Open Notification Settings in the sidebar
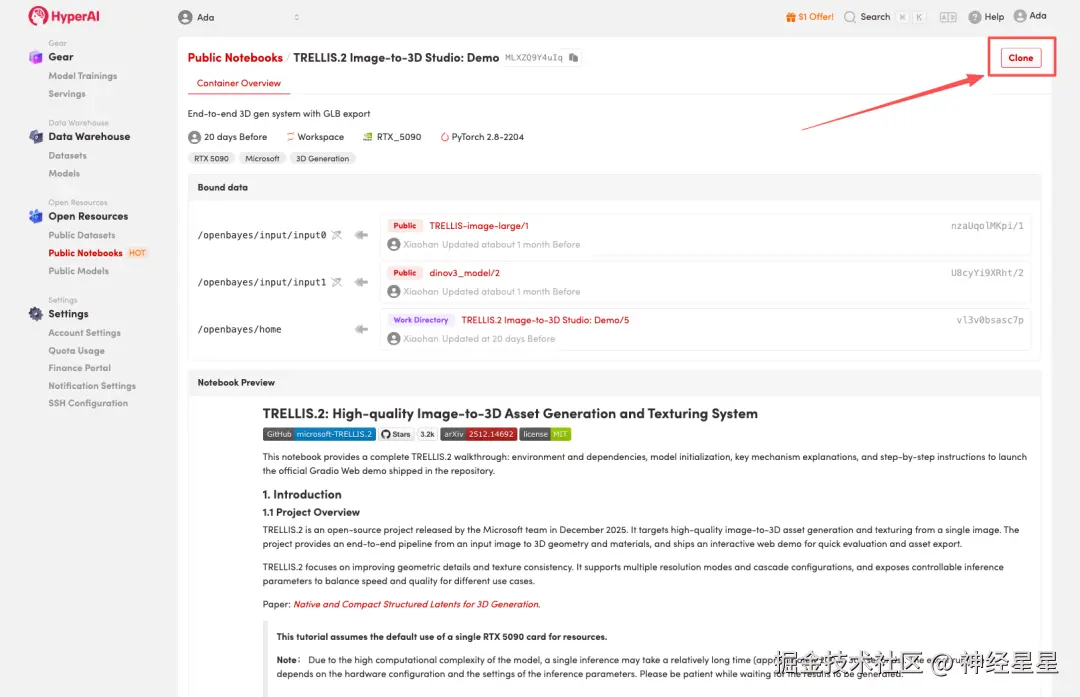1080x697 pixels. tap(92, 386)
